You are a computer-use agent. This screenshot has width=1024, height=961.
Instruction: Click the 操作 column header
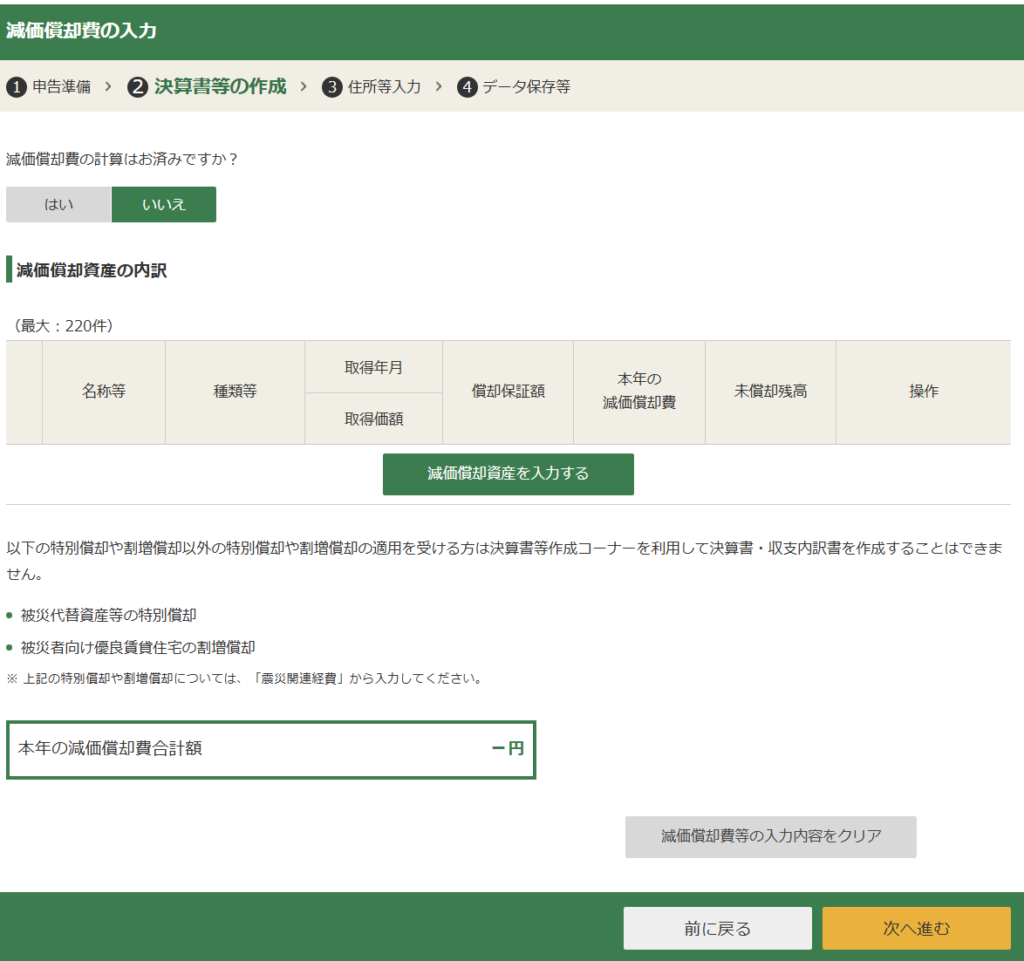923,392
